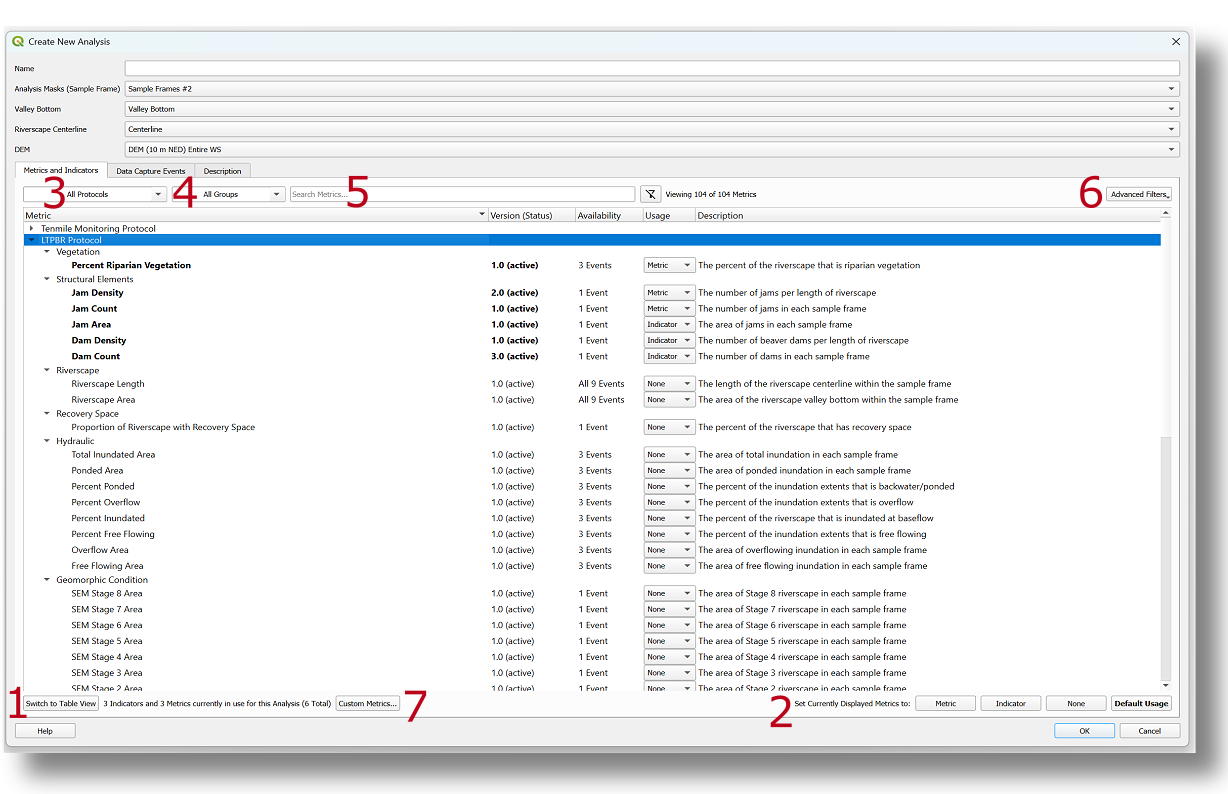Confirm with the OK button
Image resolution: width=1228 pixels, height=794 pixels.
point(1084,731)
